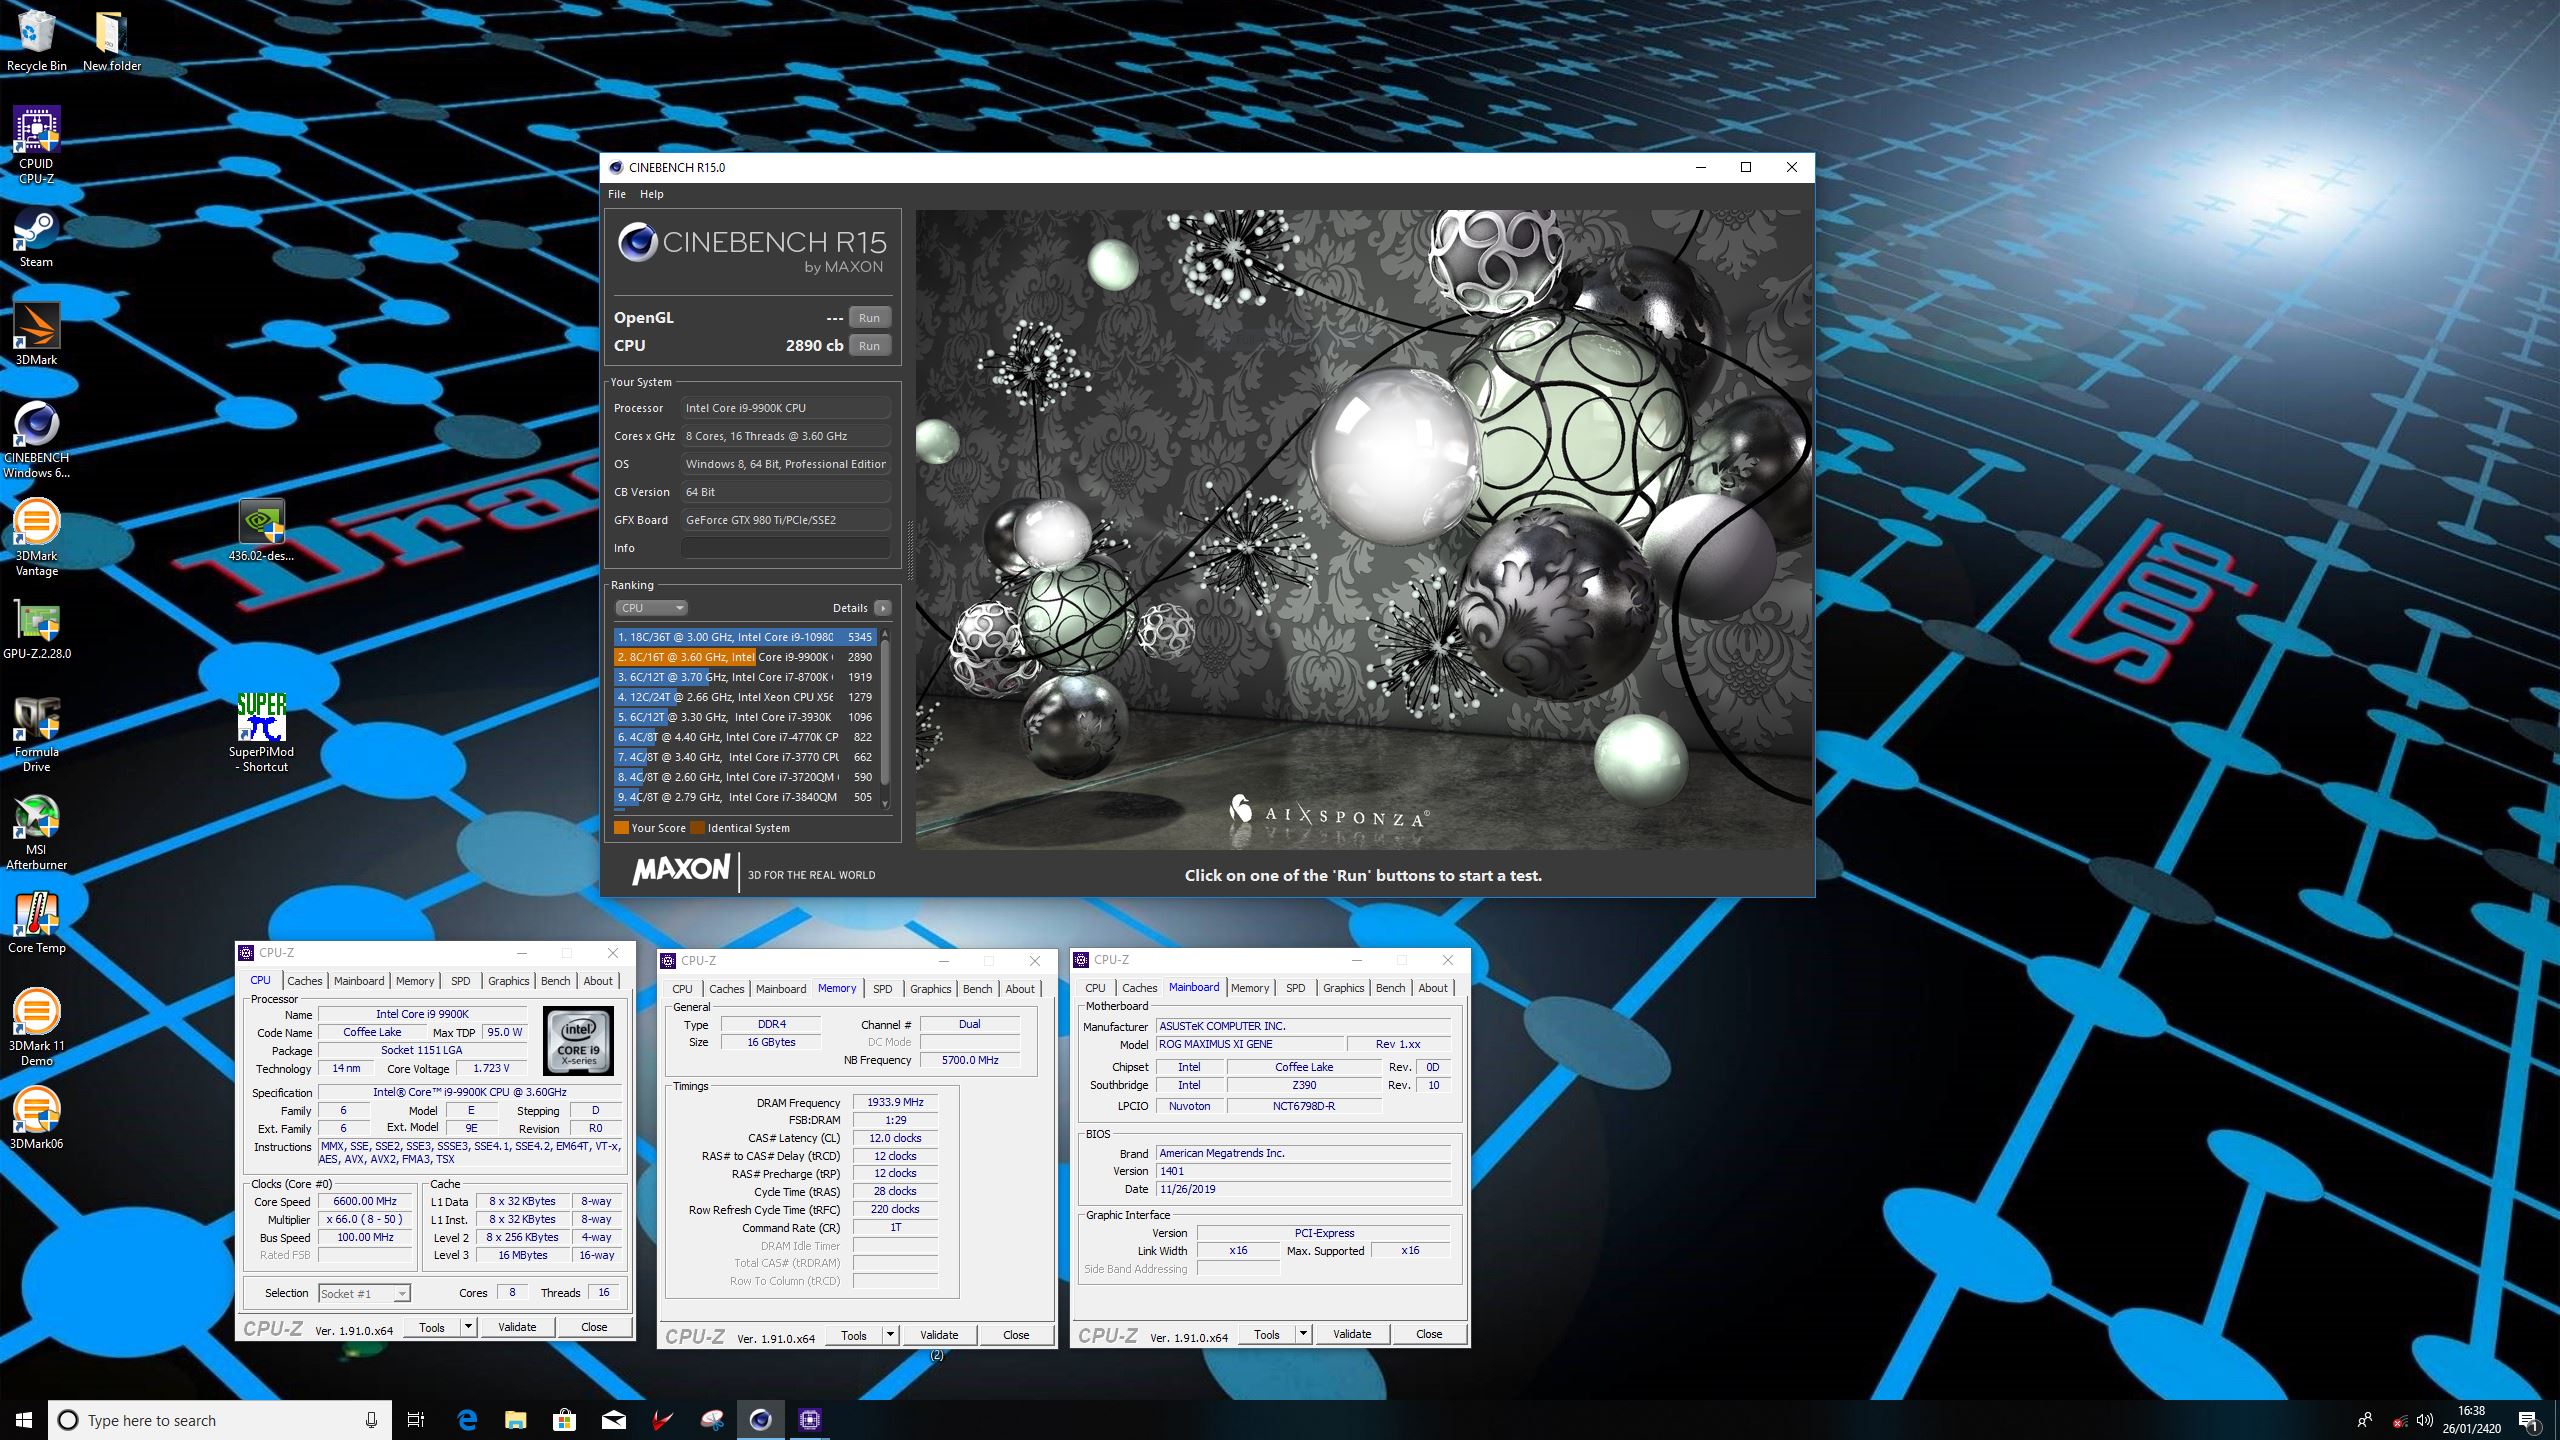Open 3DMark06 desktop shortcut
The height and width of the screenshot is (1440, 2560).
click(36, 1118)
